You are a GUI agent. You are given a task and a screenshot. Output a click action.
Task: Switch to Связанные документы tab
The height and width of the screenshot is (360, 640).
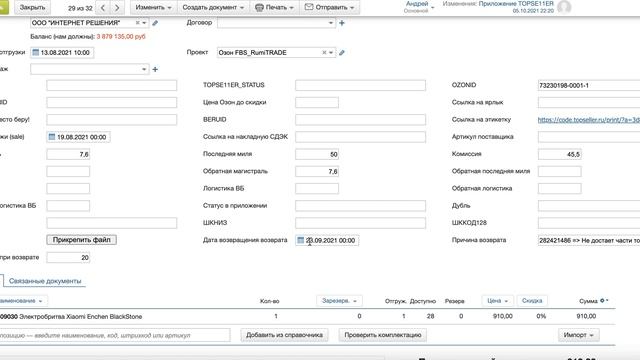point(45,281)
